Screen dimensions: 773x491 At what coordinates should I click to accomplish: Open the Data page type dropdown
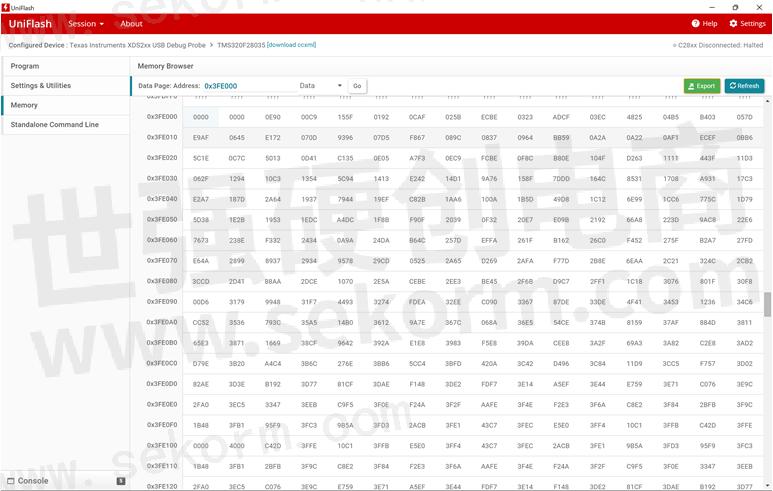click(321, 86)
